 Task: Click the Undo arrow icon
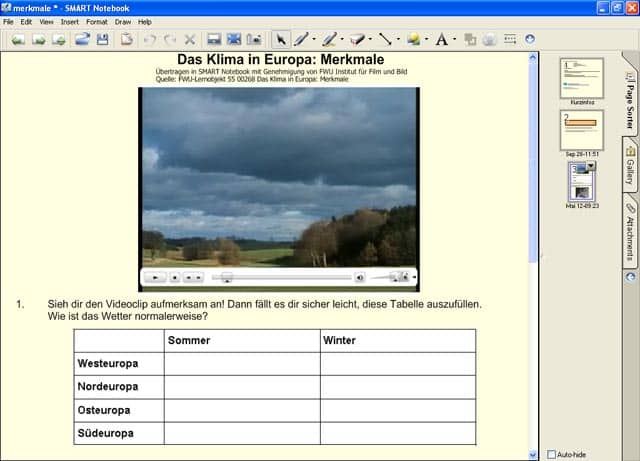tap(150, 40)
